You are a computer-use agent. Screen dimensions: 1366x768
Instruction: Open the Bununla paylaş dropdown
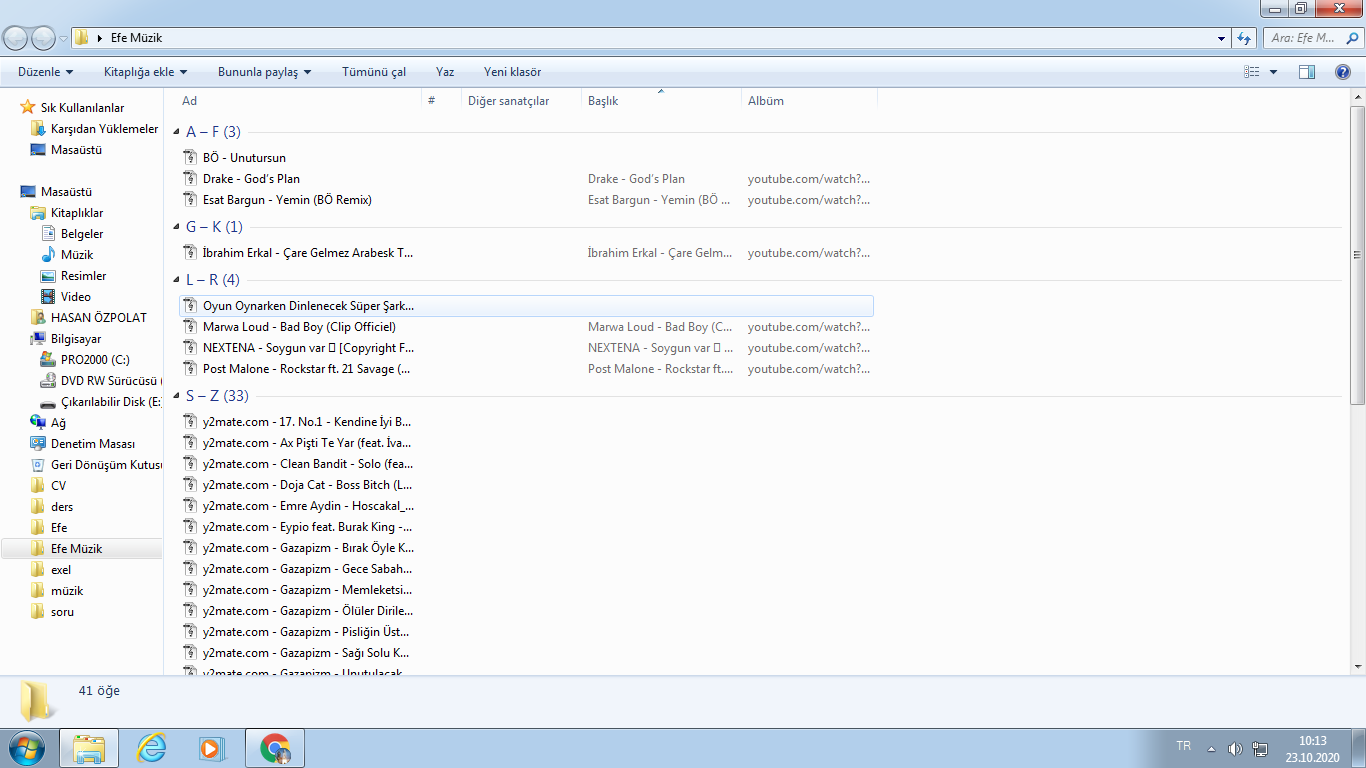pos(264,72)
